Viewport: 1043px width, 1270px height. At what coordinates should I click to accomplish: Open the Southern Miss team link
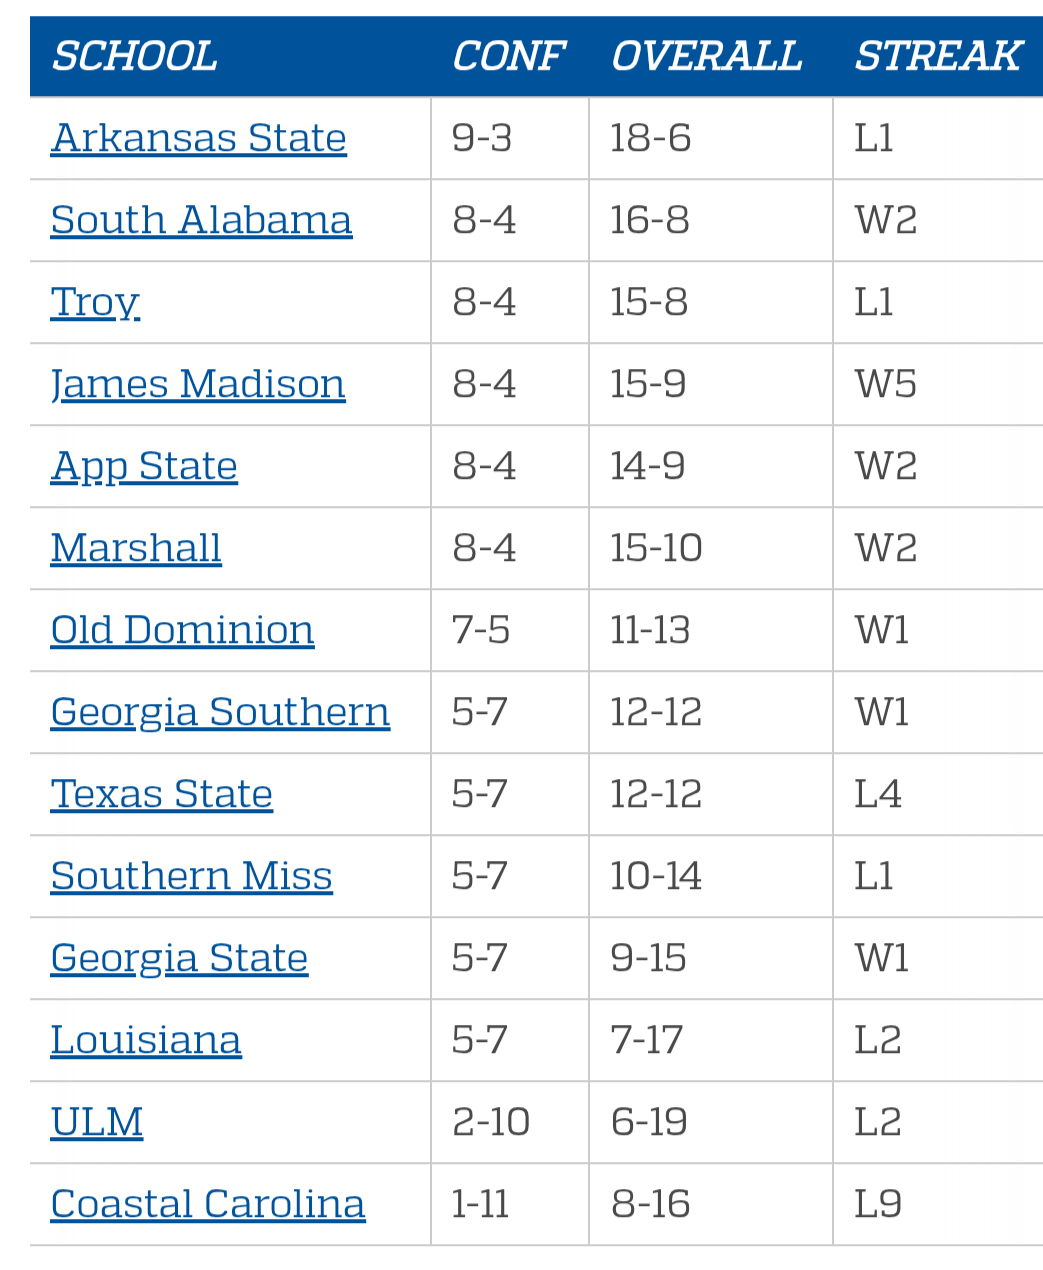click(191, 876)
